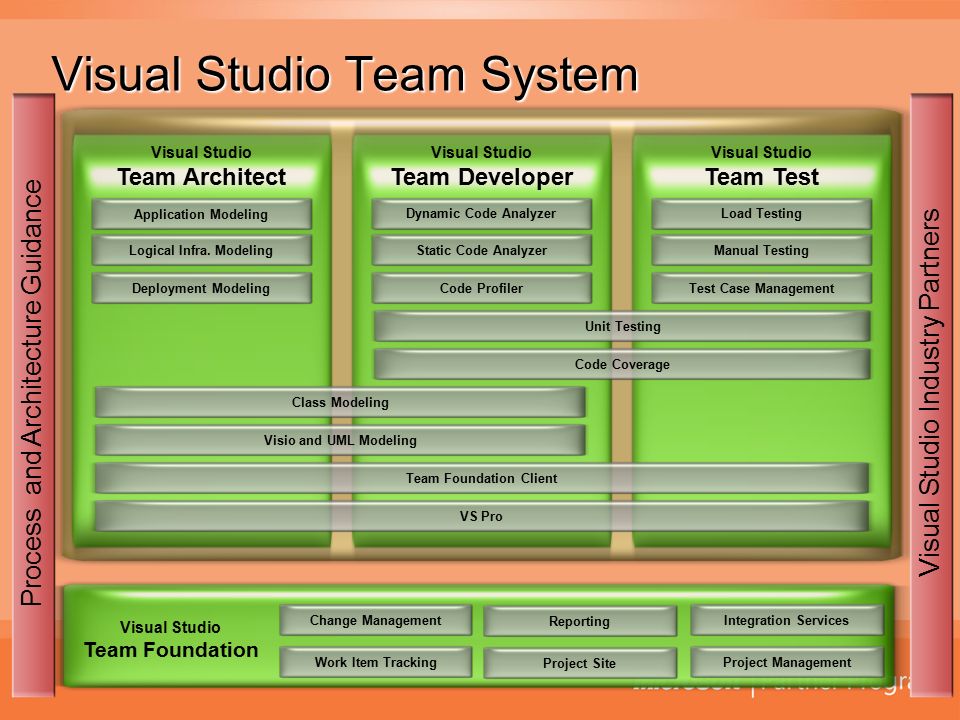
Task: Select the Class Modeling bar
Action: (x=340, y=402)
